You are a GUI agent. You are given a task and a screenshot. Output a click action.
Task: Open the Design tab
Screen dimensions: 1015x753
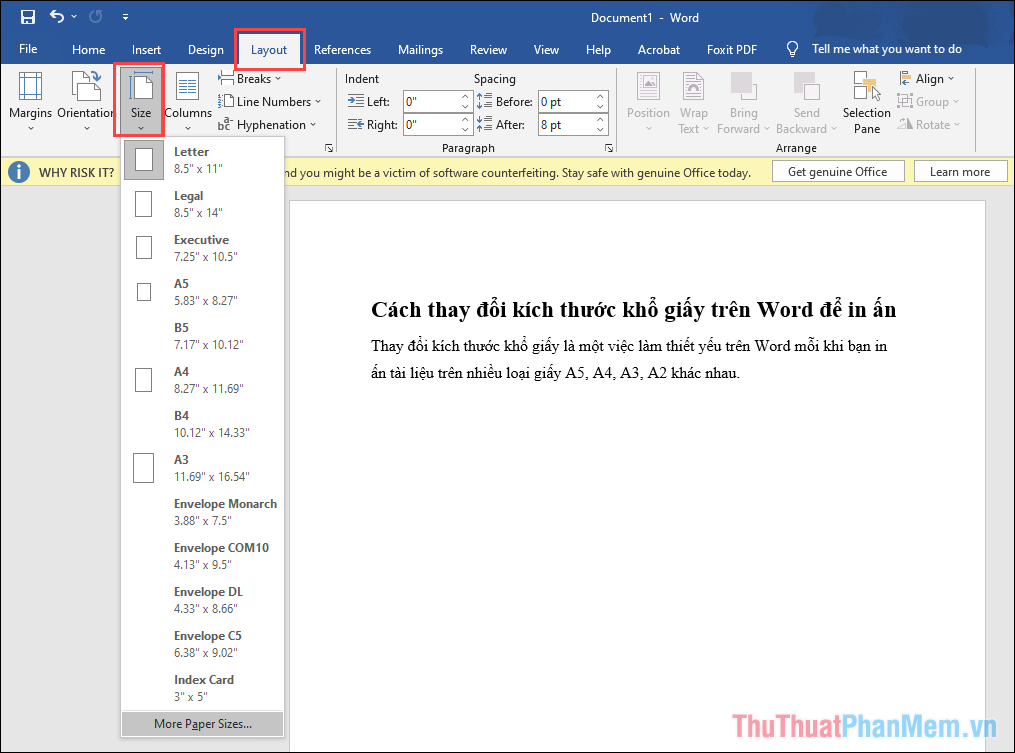coord(205,49)
